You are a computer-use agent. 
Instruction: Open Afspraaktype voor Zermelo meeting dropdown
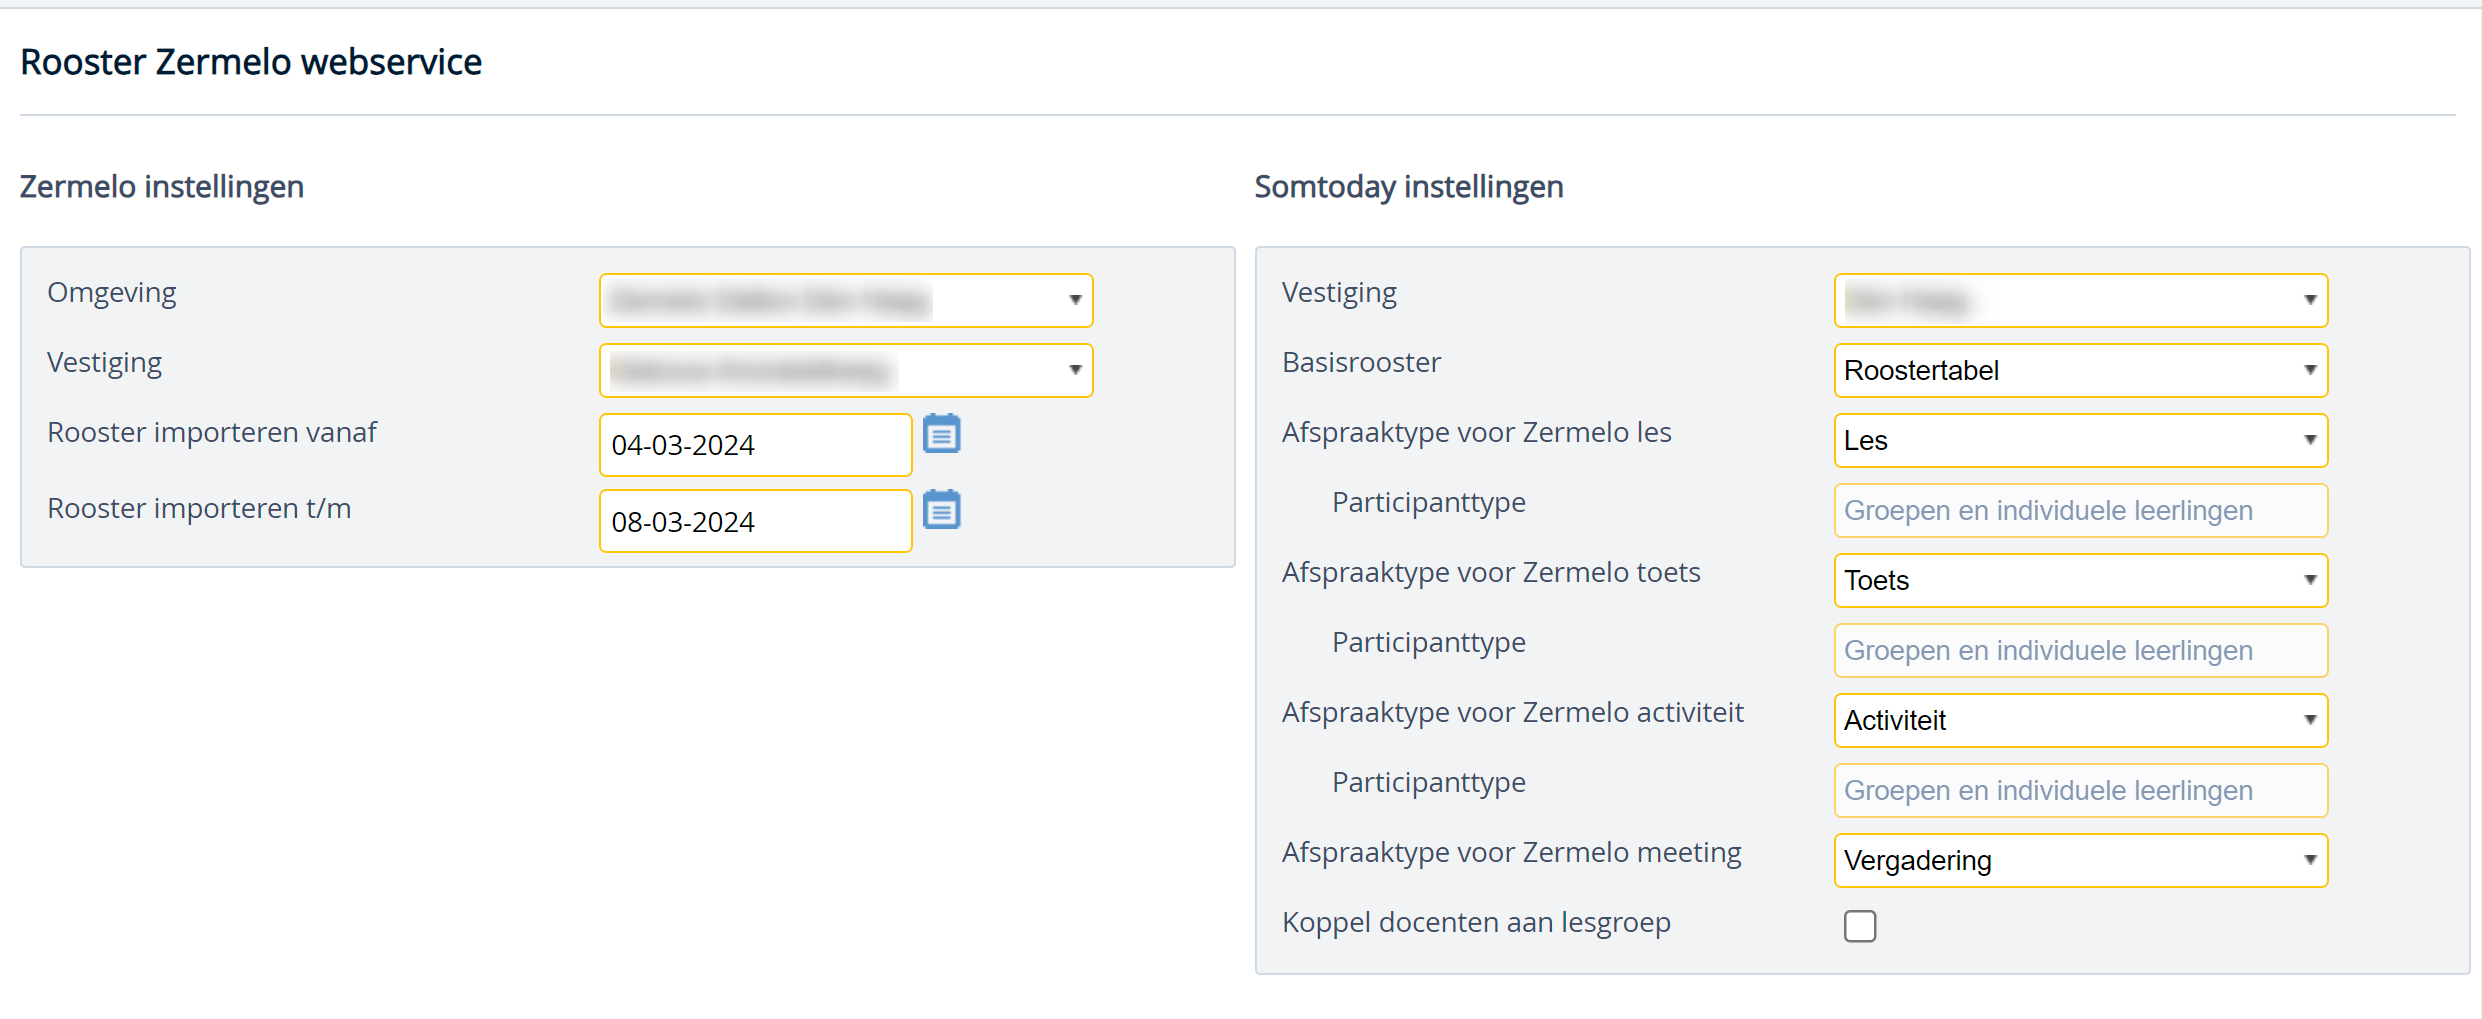pyautogui.click(x=2081, y=860)
